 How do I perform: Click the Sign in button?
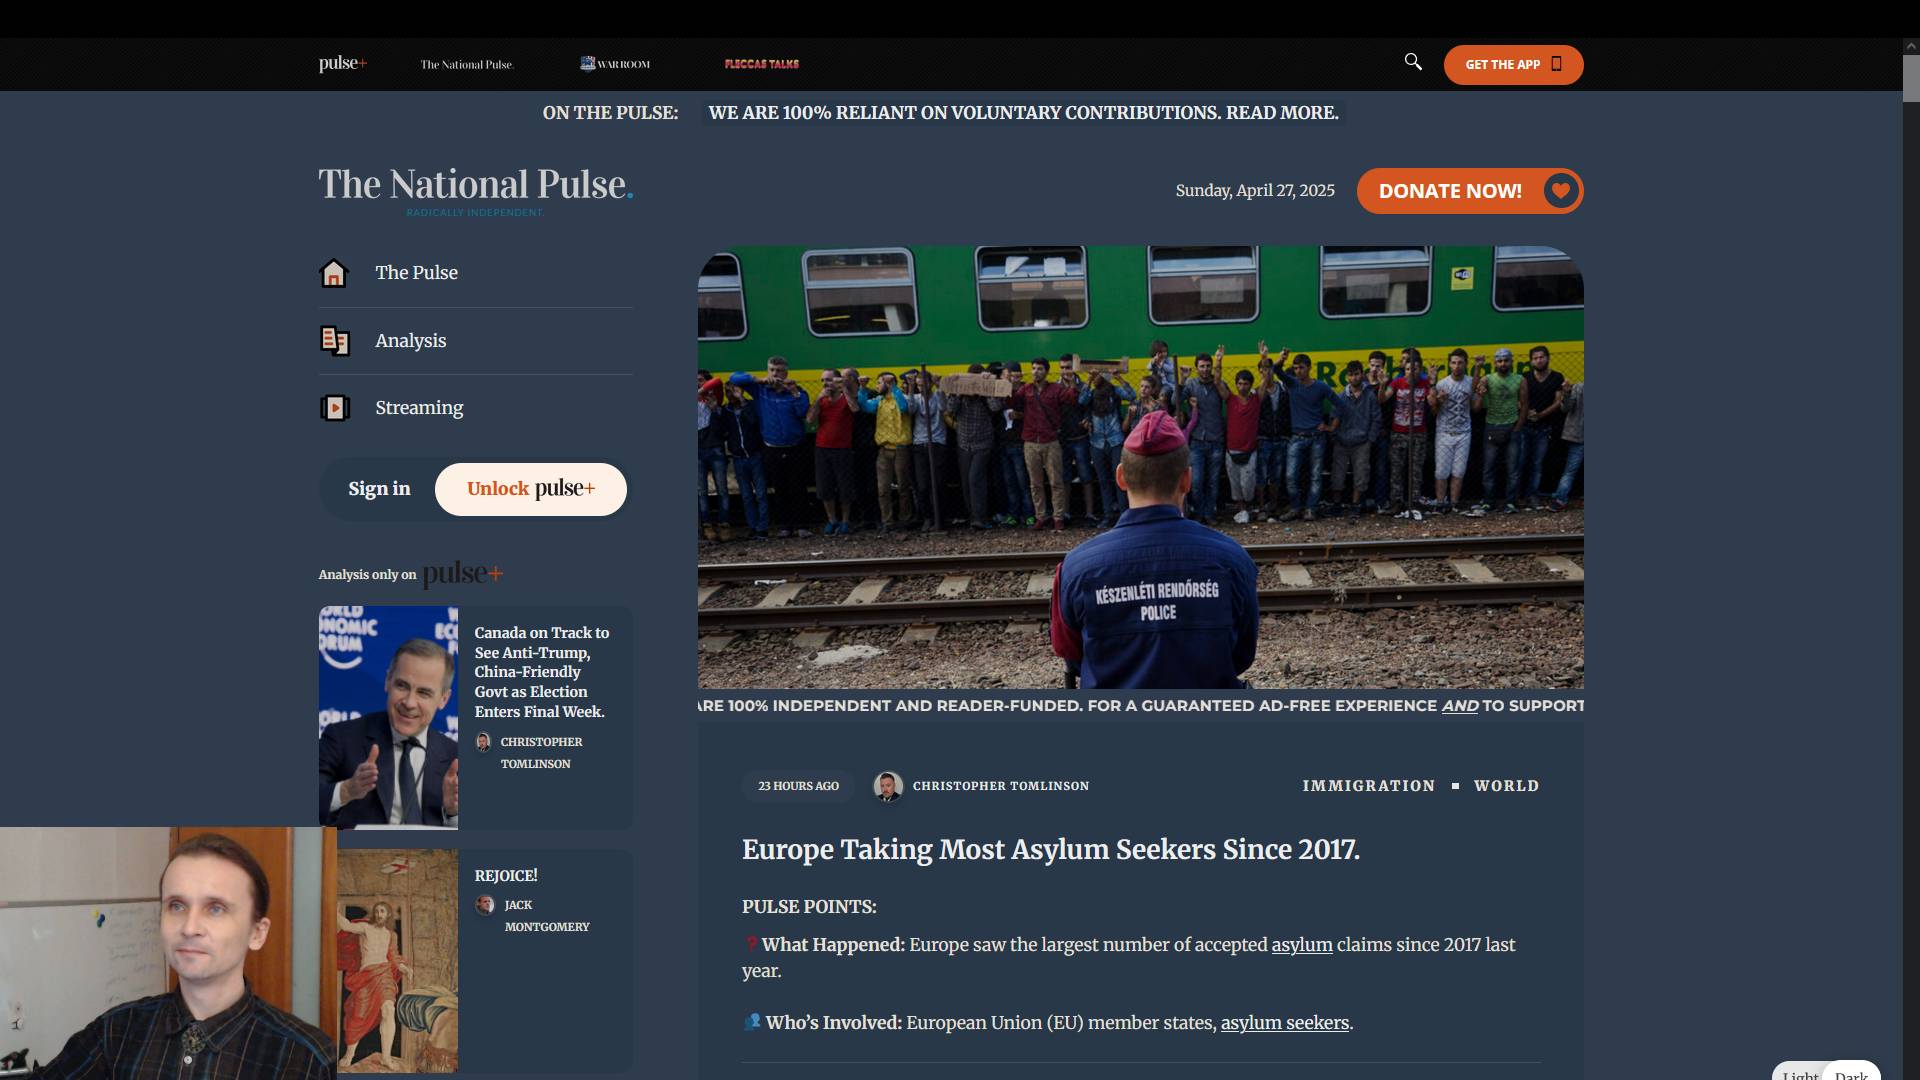click(x=379, y=489)
